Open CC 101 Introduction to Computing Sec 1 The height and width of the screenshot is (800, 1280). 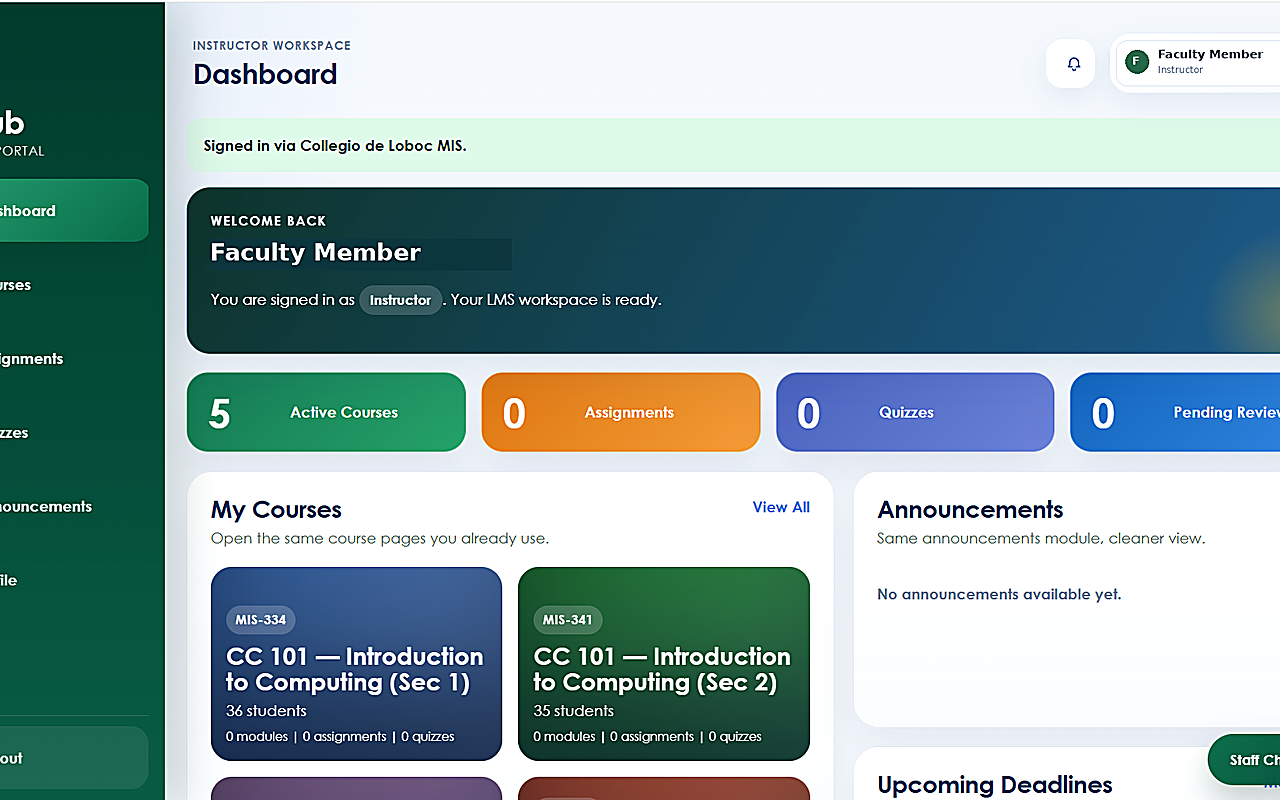(x=356, y=664)
